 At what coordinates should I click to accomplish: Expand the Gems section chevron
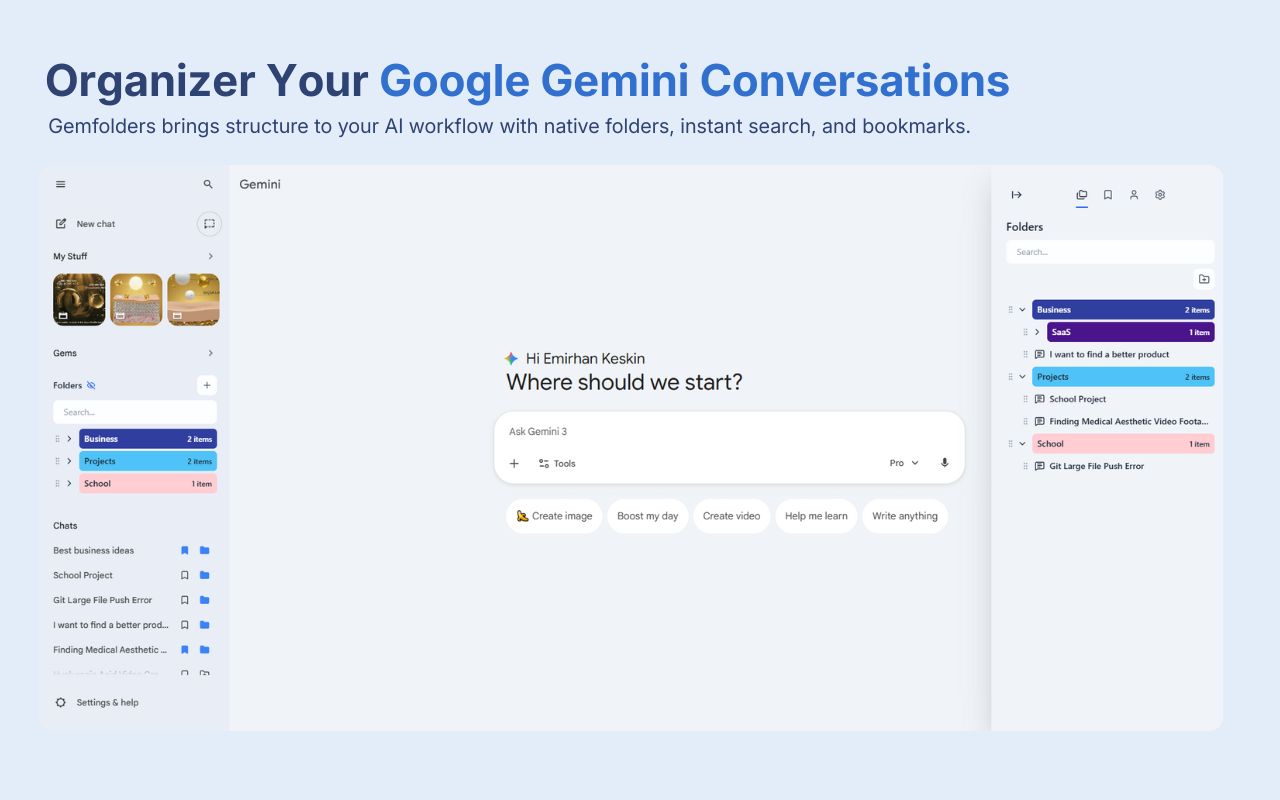210,353
